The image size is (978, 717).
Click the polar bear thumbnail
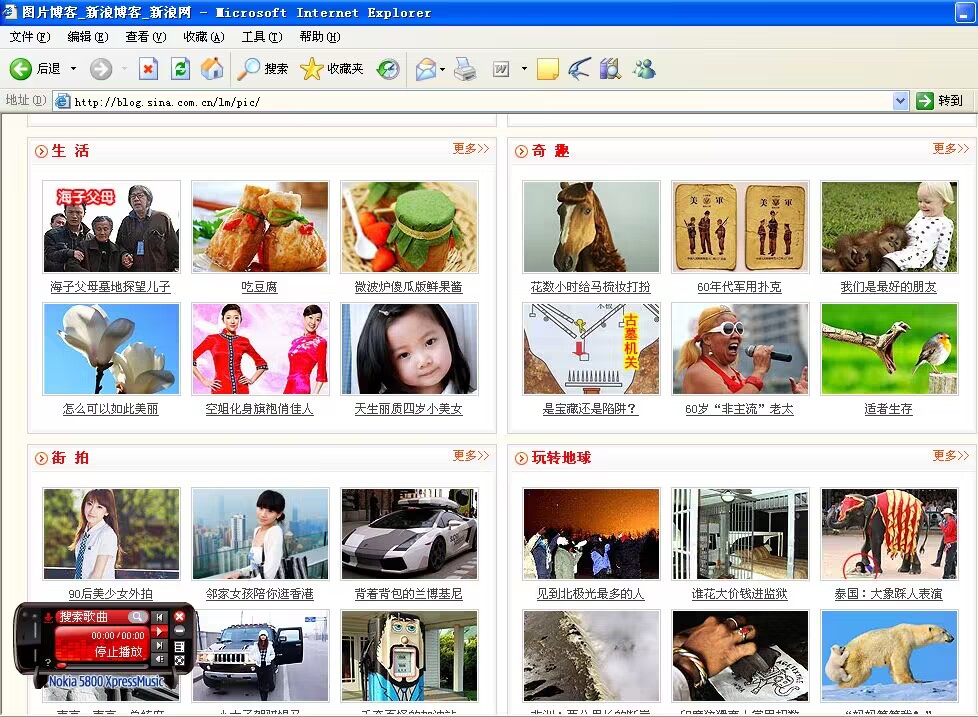pyautogui.click(x=889, y=656)
